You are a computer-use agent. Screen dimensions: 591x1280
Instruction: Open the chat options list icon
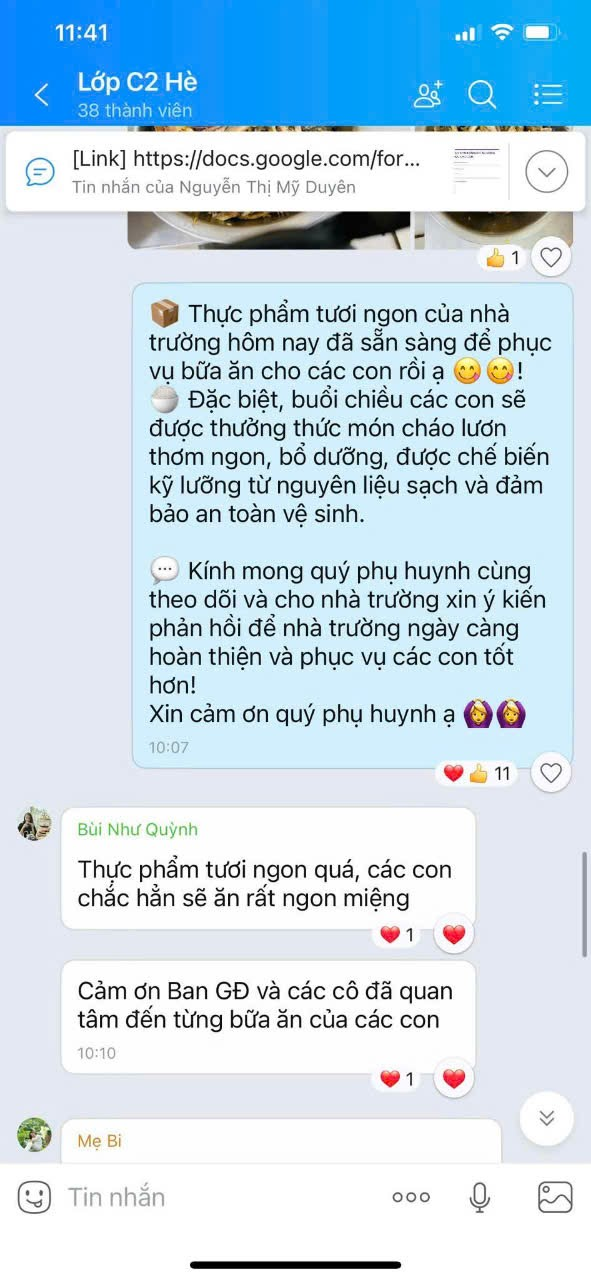pos(548,94)
